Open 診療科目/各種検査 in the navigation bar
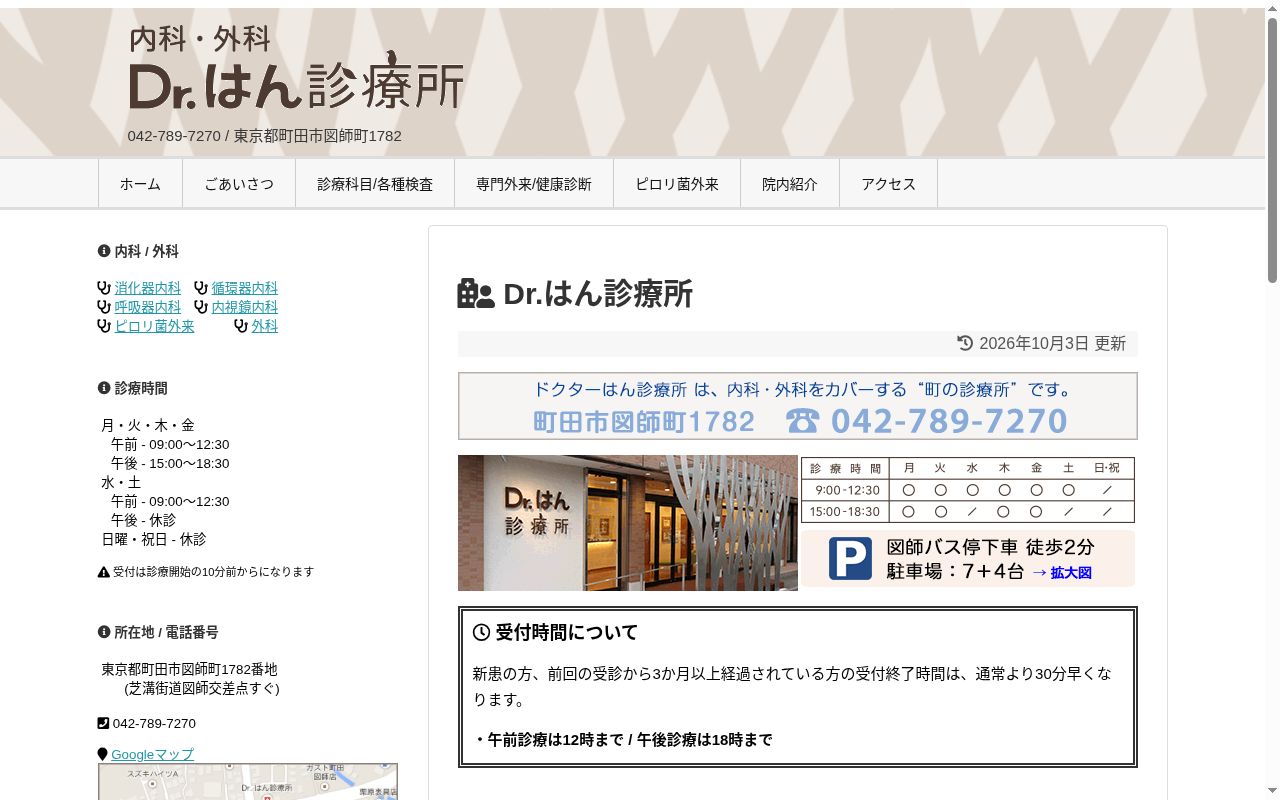 tap(375, 184)
